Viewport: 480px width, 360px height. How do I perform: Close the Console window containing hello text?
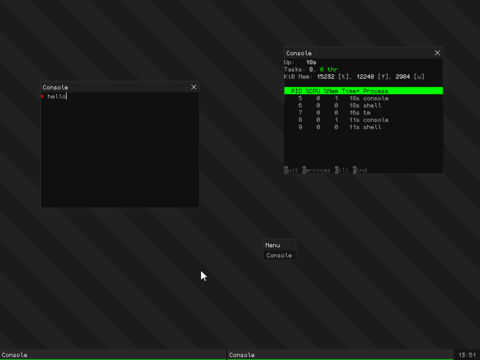pyautogui.click(x=194, y=87)
